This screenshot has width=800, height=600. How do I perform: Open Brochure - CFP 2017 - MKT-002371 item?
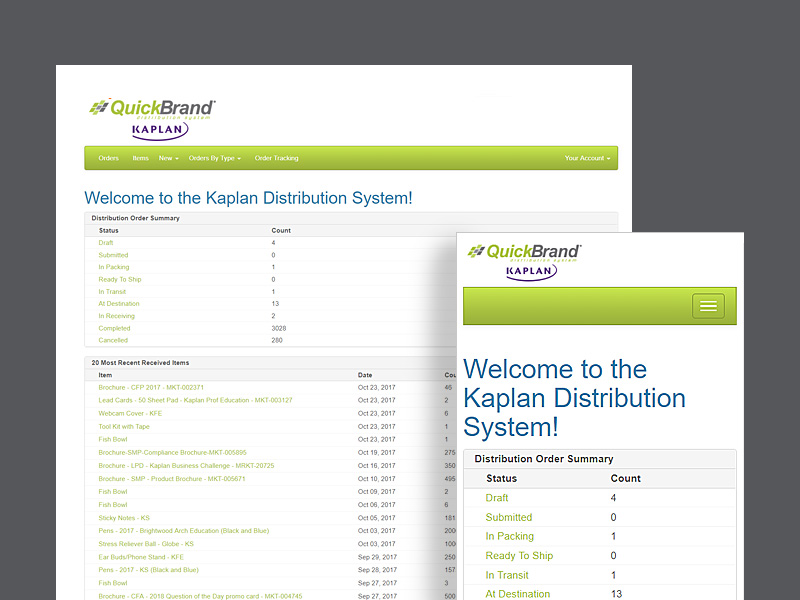pyautogui.click(x=151, y=388)
